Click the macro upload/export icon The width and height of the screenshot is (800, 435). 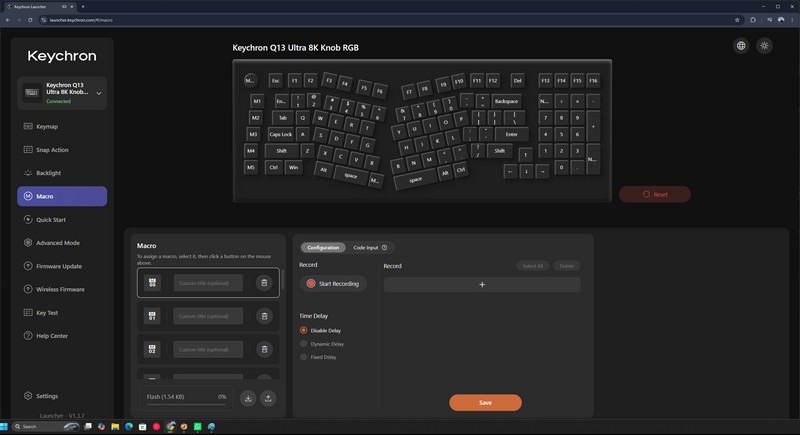click(268, 398)
